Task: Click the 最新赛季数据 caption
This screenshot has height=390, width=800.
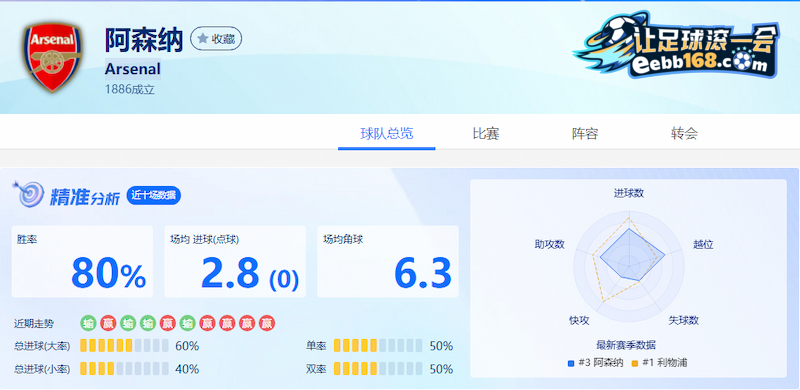Action: pyautogui.click(x=626, y=345)
